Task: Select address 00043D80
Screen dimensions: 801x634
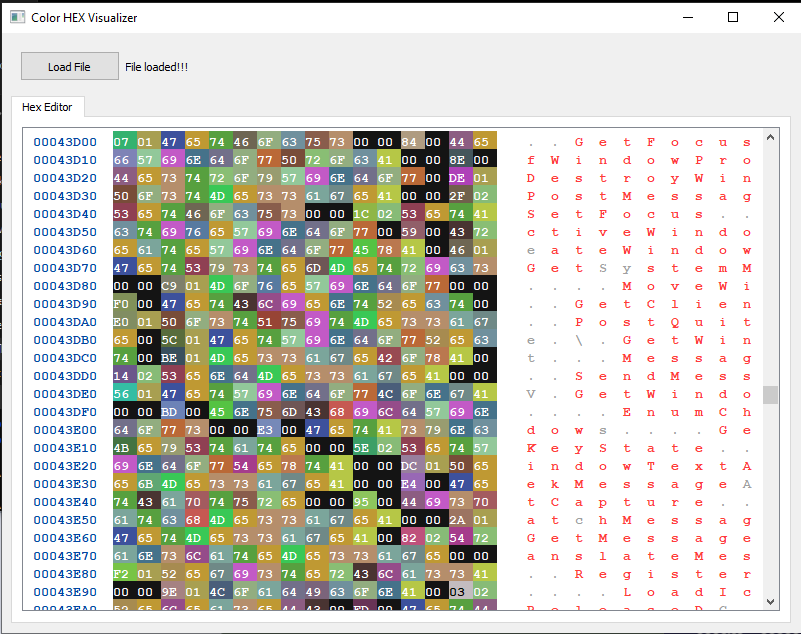Action: pyautogui.click(x=65, y=286)
